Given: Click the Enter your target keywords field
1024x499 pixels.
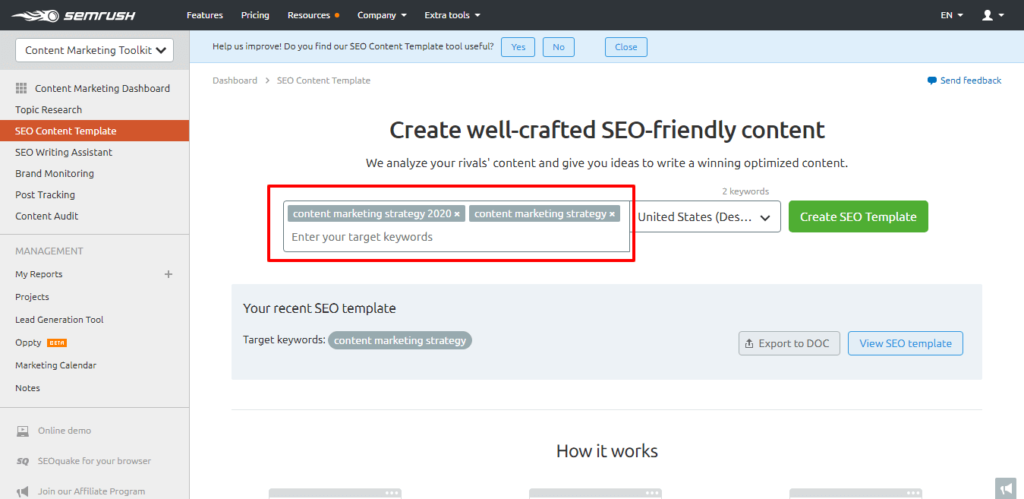Looking at the screenshot, I should click(456, 237).
